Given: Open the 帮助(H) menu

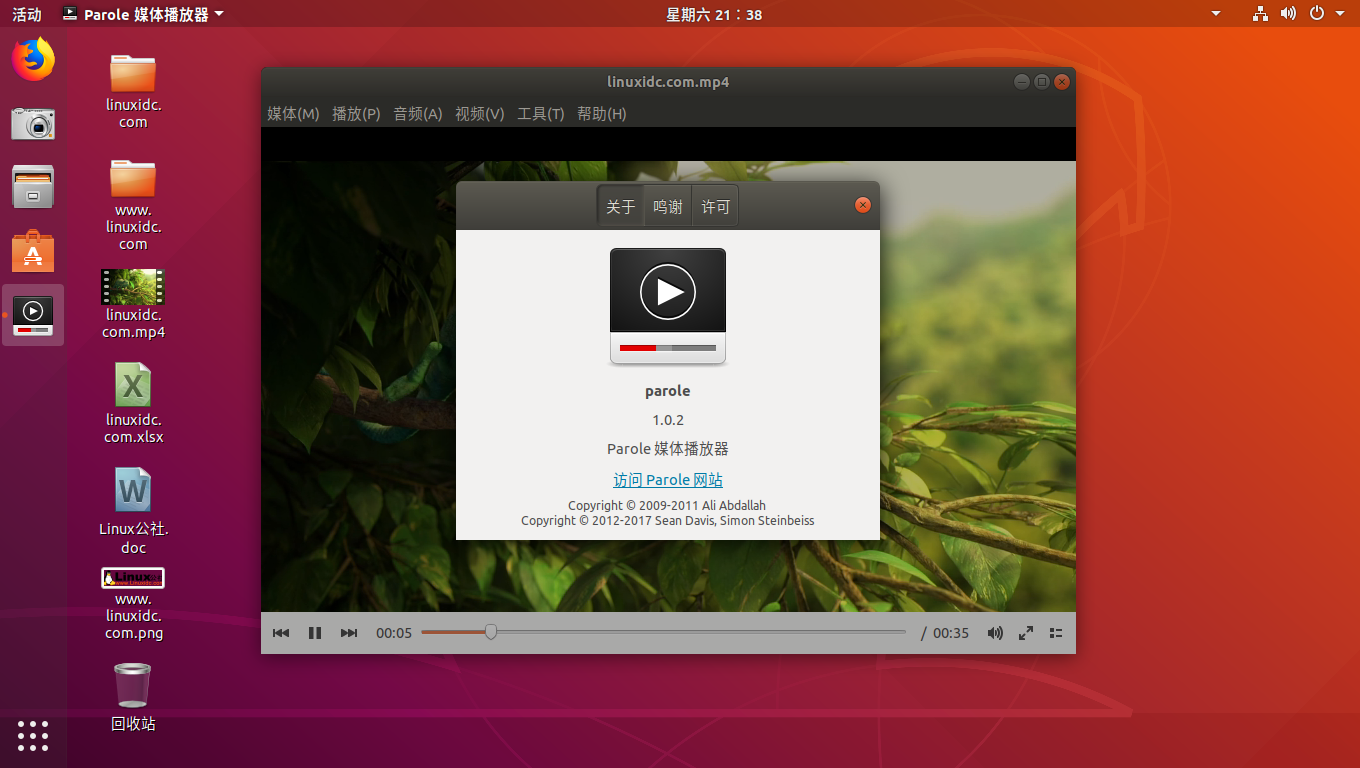Looking at the screenshot, I should pos(602,114).
